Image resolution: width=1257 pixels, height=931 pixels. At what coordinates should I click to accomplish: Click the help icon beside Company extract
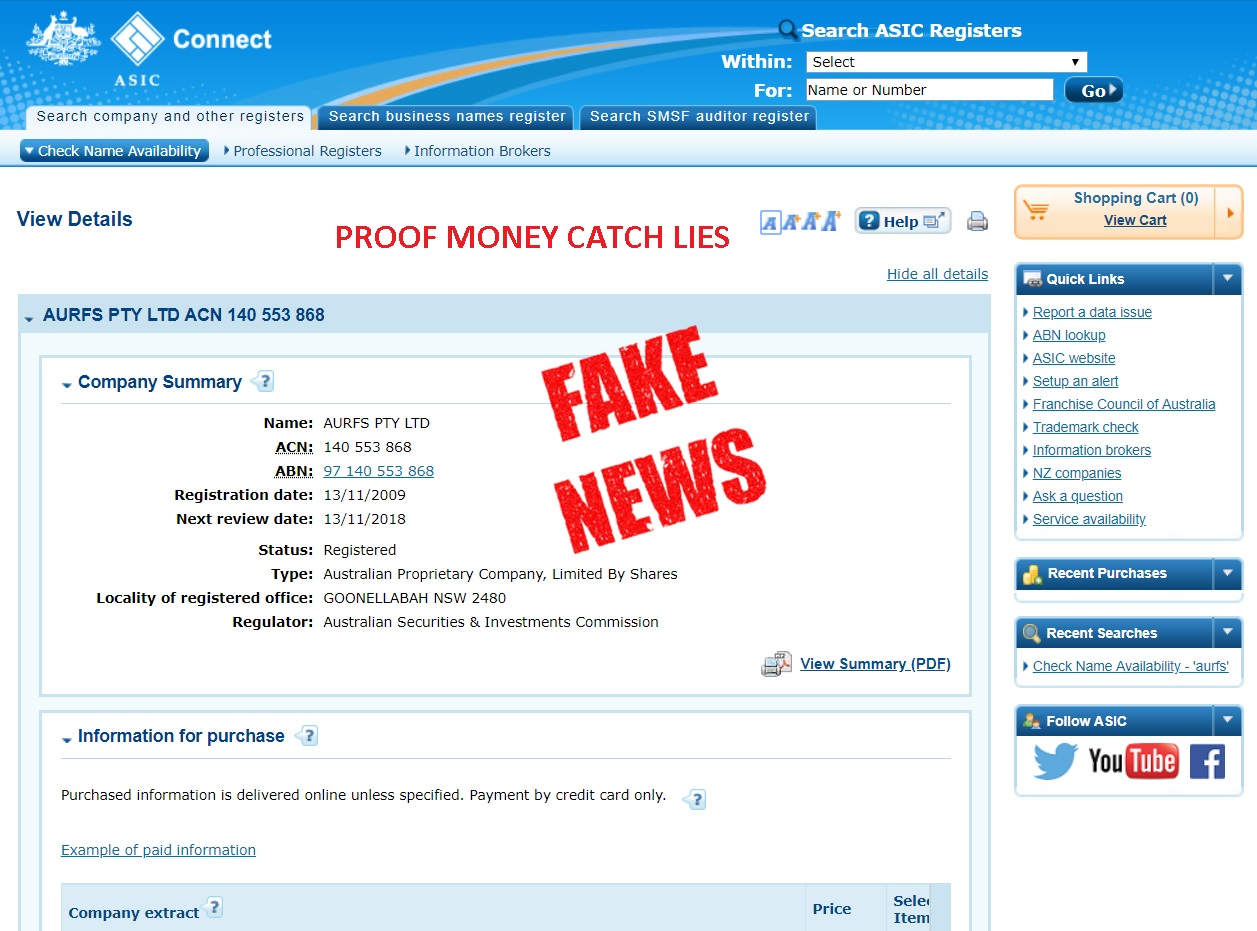point(213,908)
